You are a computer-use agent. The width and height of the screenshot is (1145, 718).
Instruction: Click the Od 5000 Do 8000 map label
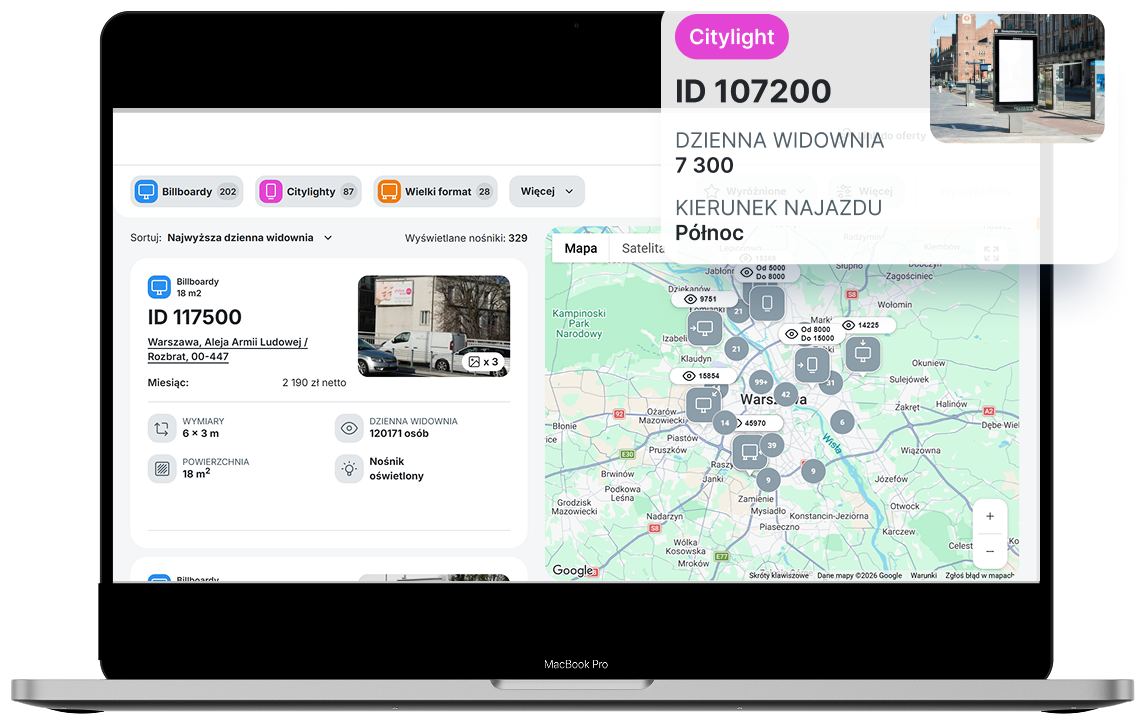[765, 272]
